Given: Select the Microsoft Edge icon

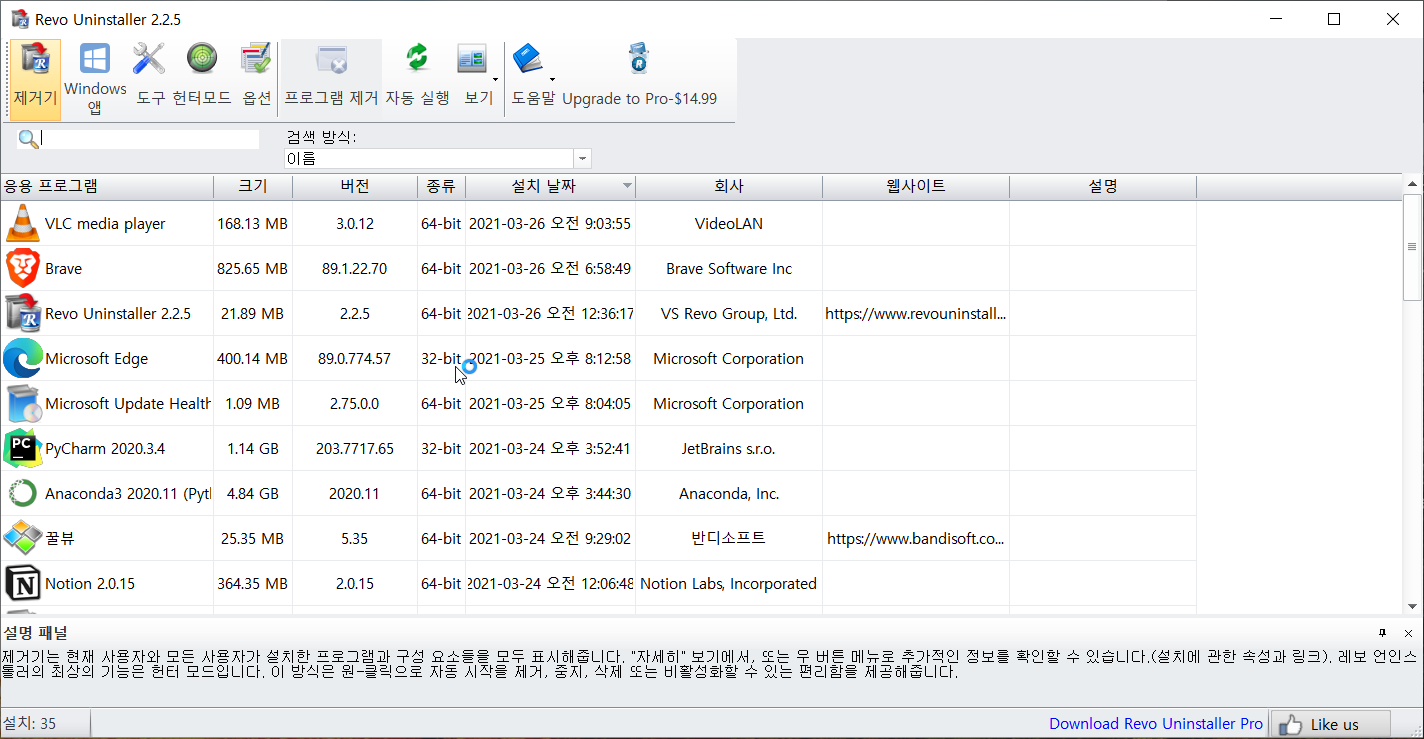Looking at the screenshot, I should click(22, 358).
